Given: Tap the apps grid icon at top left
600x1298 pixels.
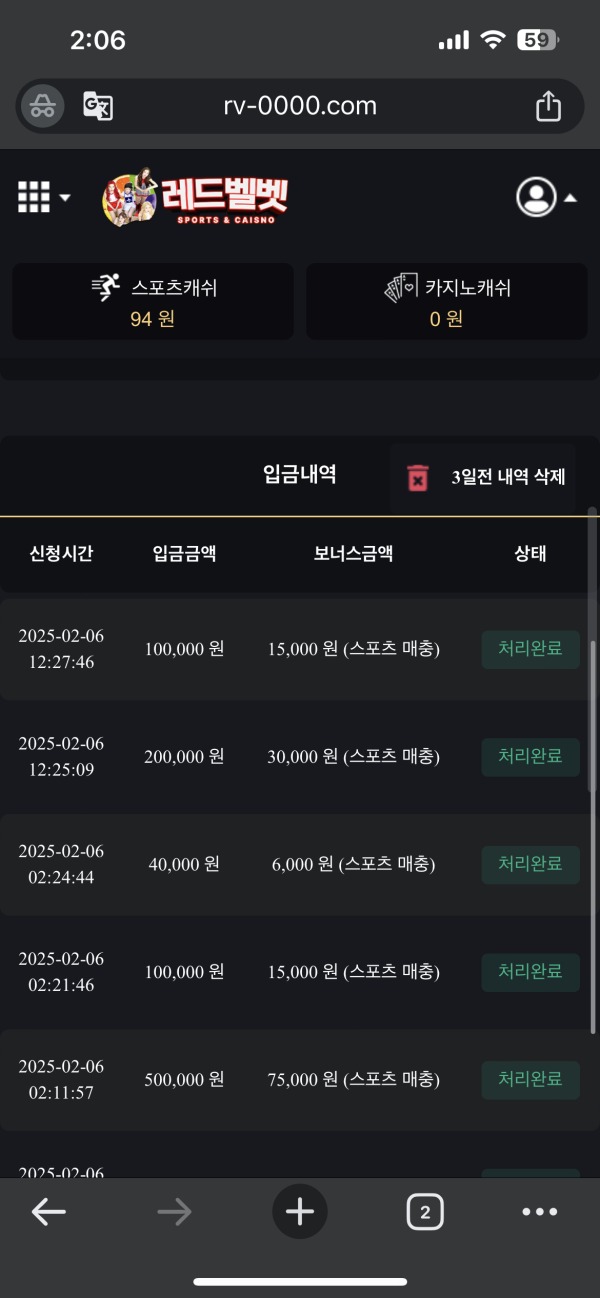Looking at the screenshot, I should [32, 197].
